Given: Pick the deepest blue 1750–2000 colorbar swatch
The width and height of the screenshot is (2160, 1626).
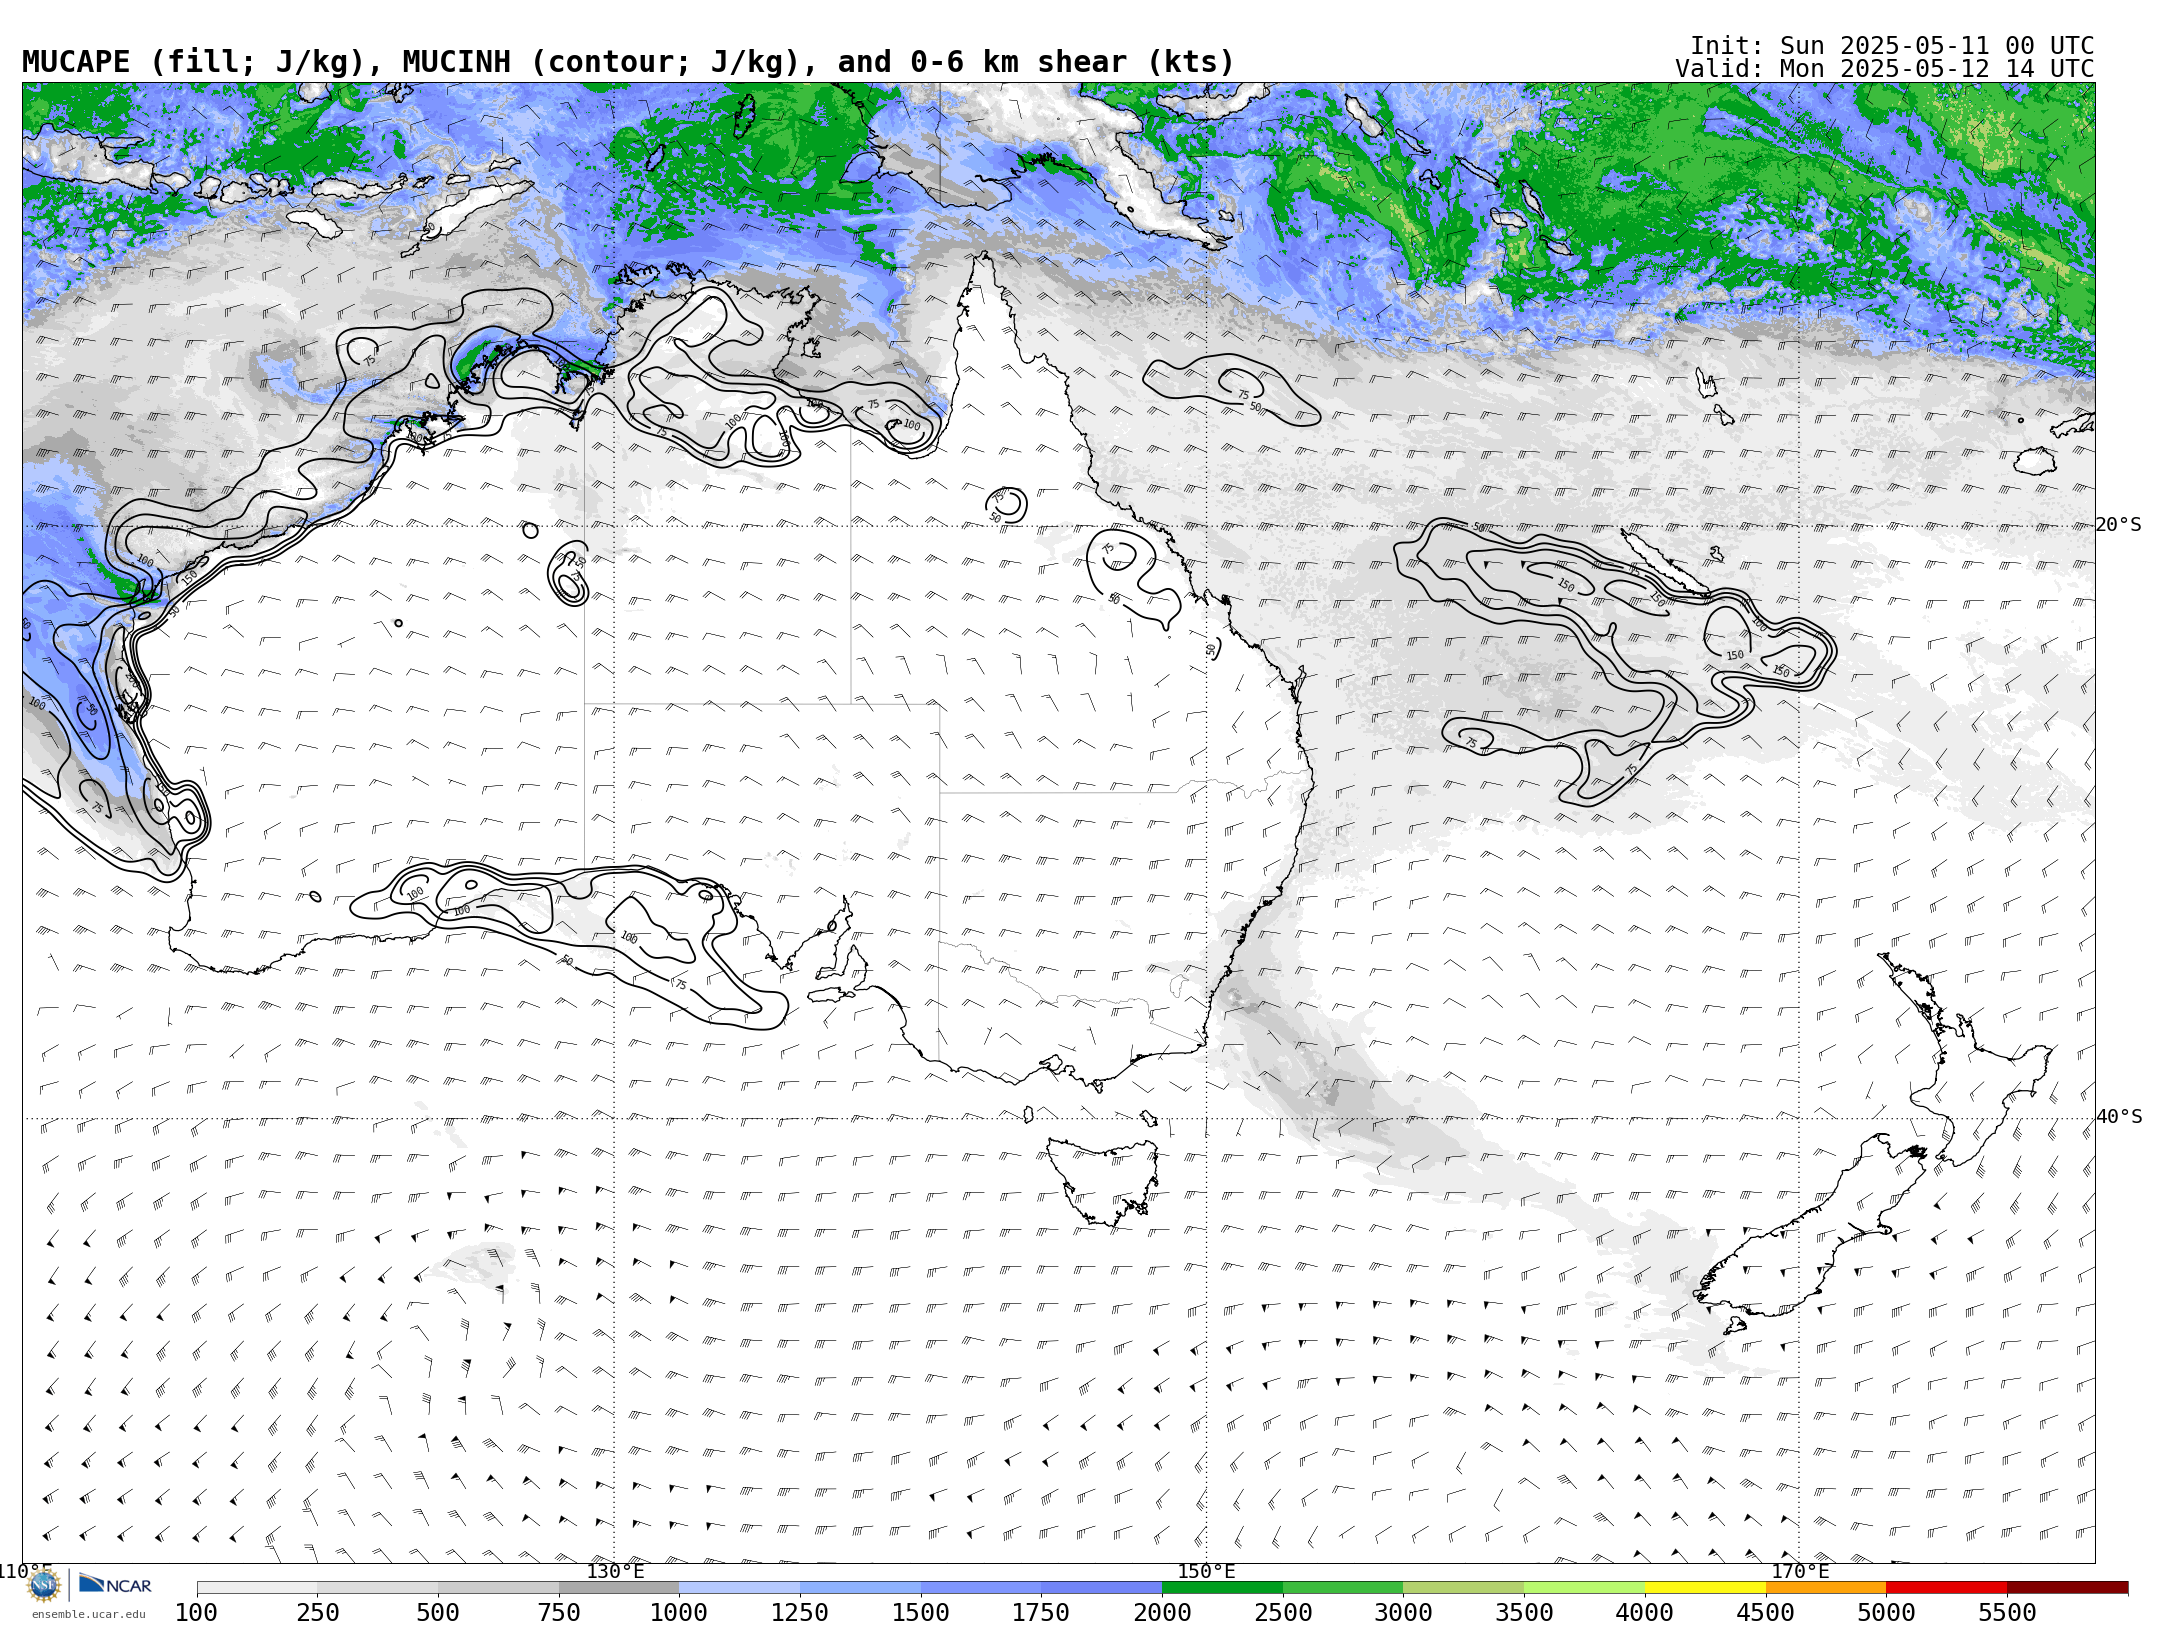Looking at the screenshot, I should click(x=1102, y=1588).
